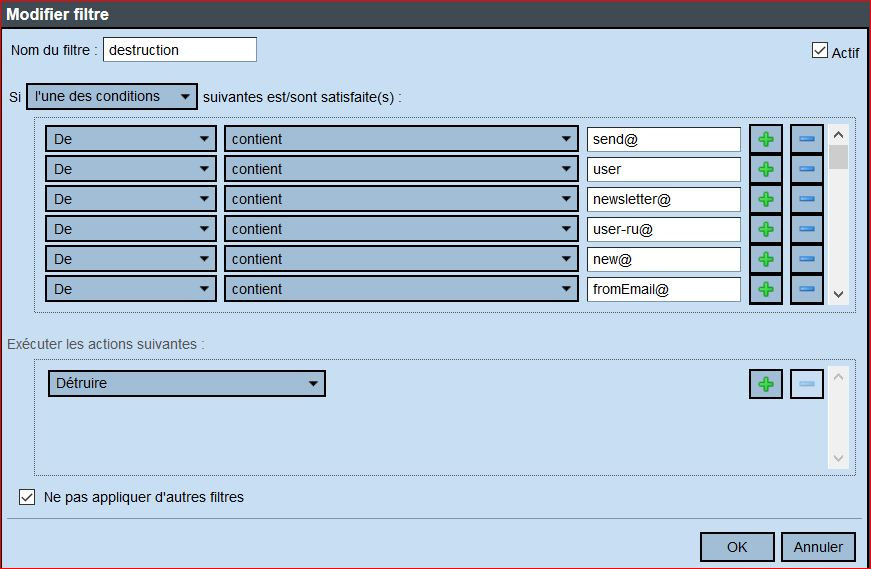The image size is (871, 569).
Task: Remove the new@ condition row
Action: (x=807, y=259)
